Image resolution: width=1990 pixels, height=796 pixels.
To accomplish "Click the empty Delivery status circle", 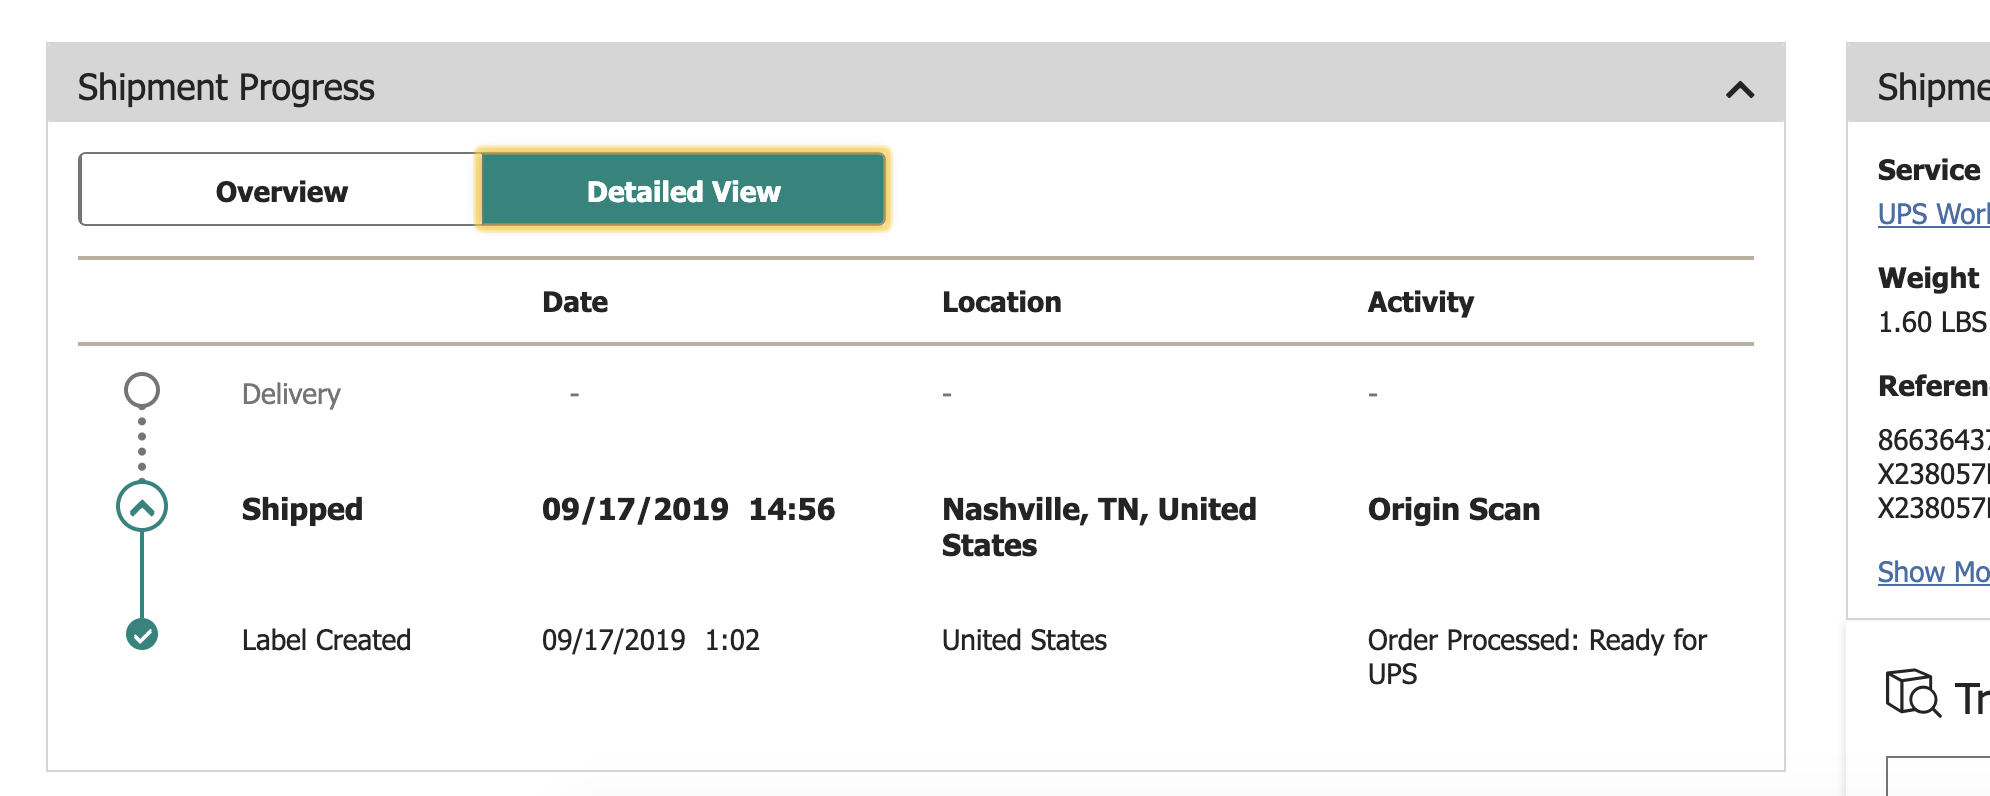I will [x=142, y=391].
